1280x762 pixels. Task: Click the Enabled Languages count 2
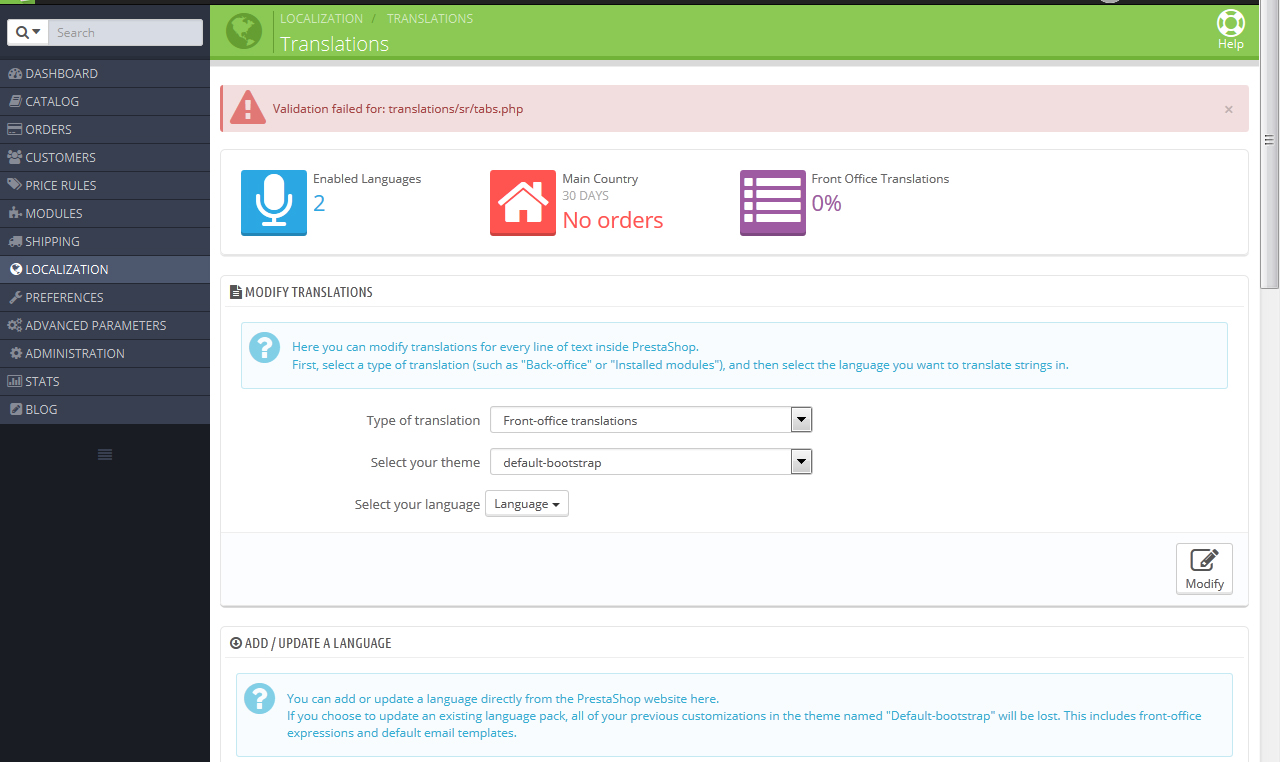[x=319, y=203]
